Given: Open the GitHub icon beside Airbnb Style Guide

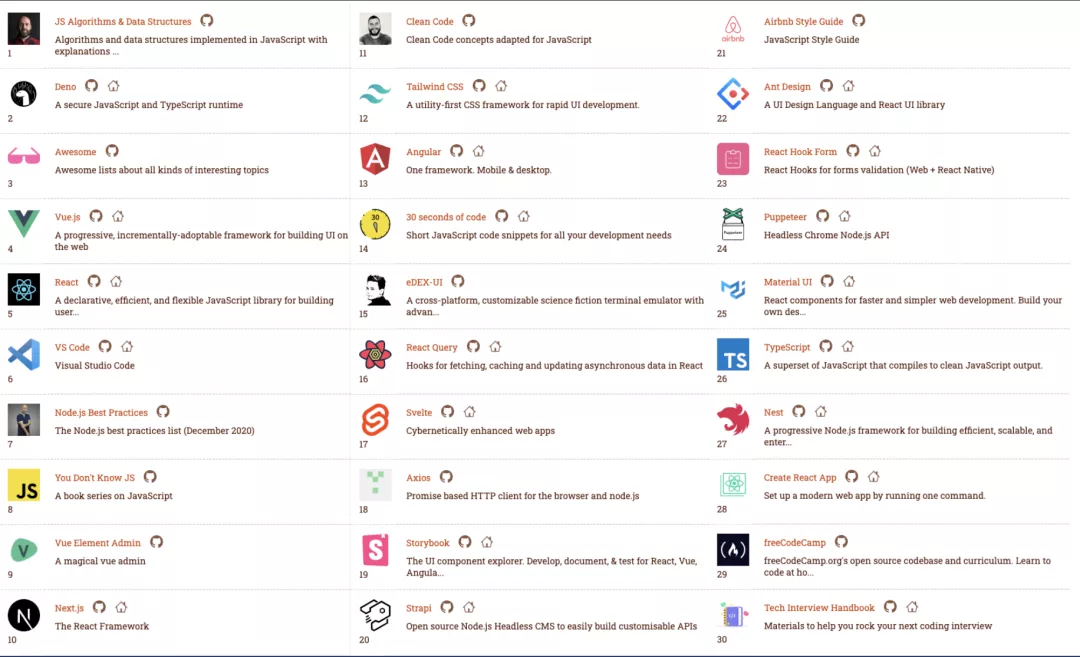Looking at the screenshot, I should tap(859, 21).
